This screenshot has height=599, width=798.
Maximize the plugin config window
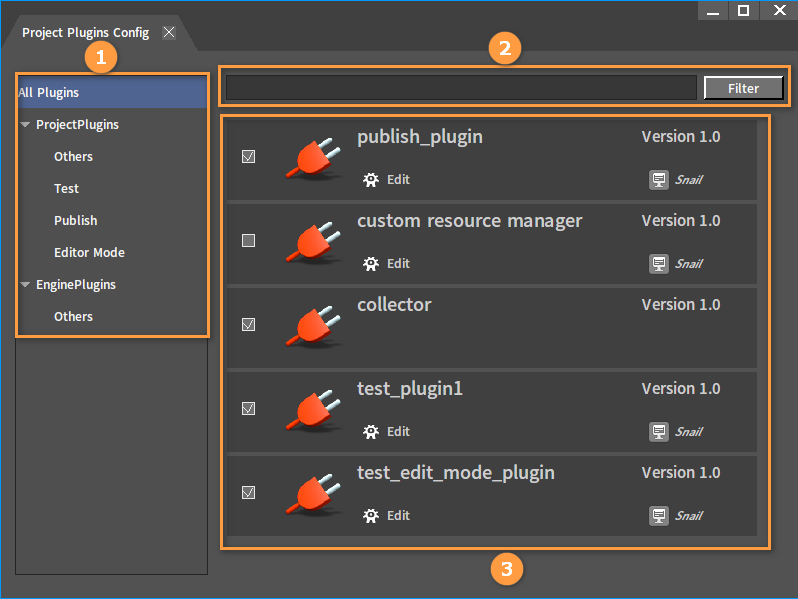coord(744,11)
